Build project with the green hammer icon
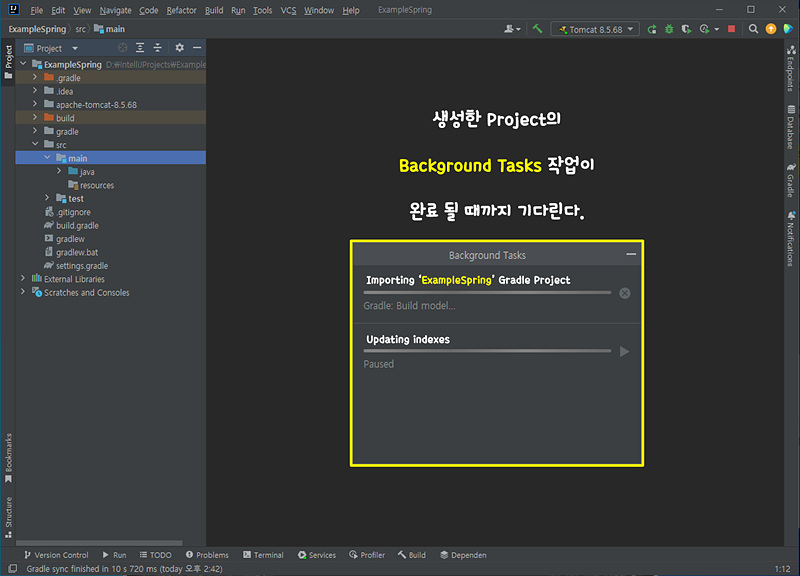Image resolution: width=800 pixels, height=576 pixels. [537, 29]
